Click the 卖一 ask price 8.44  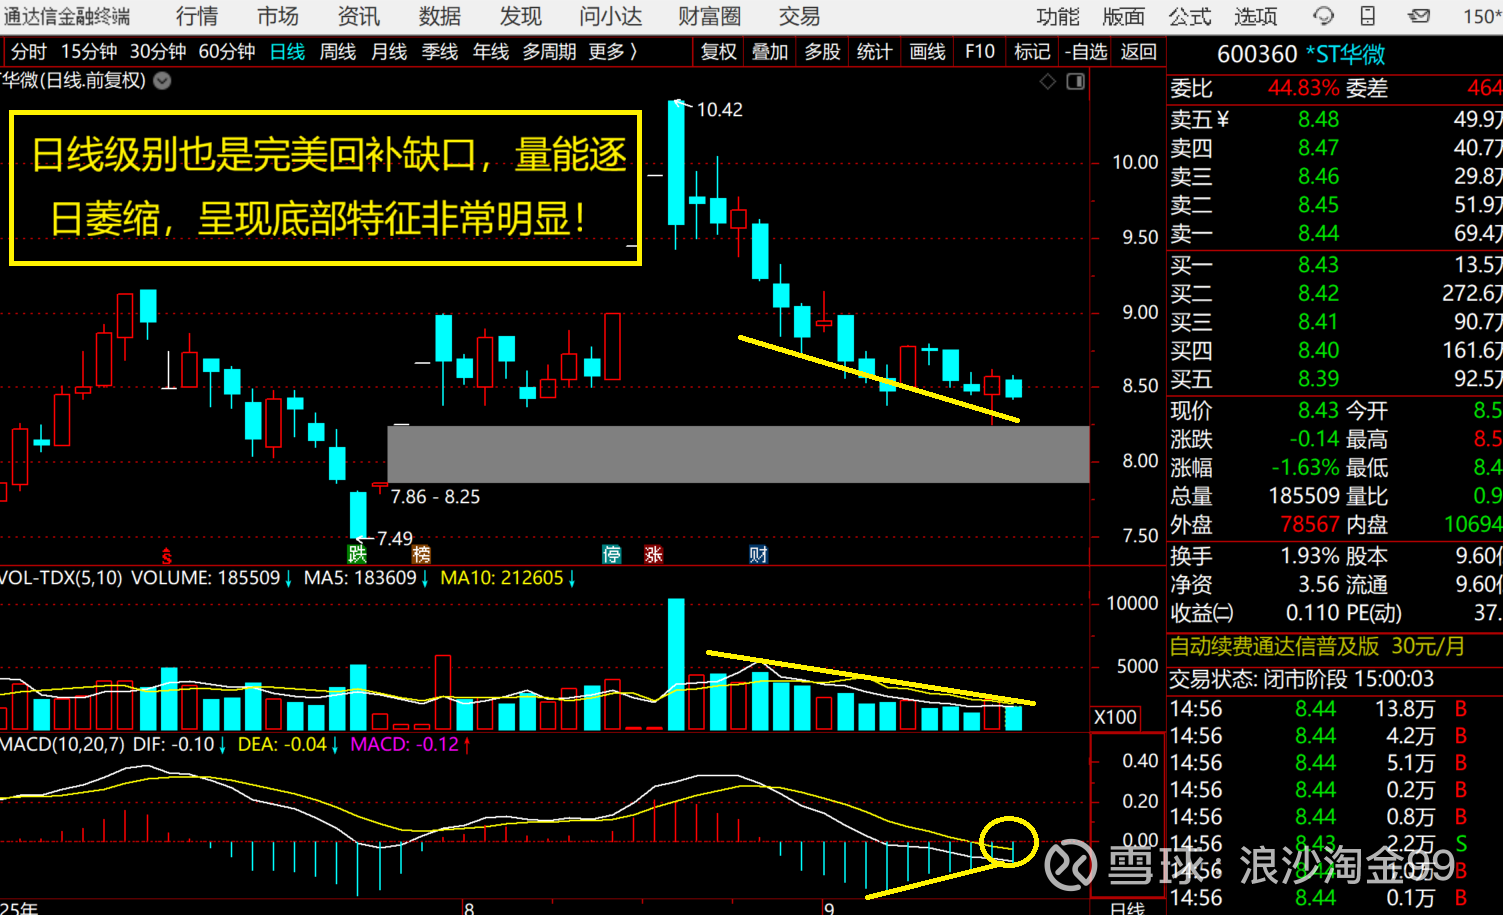pyautogui.click(x=1318, y=233)
